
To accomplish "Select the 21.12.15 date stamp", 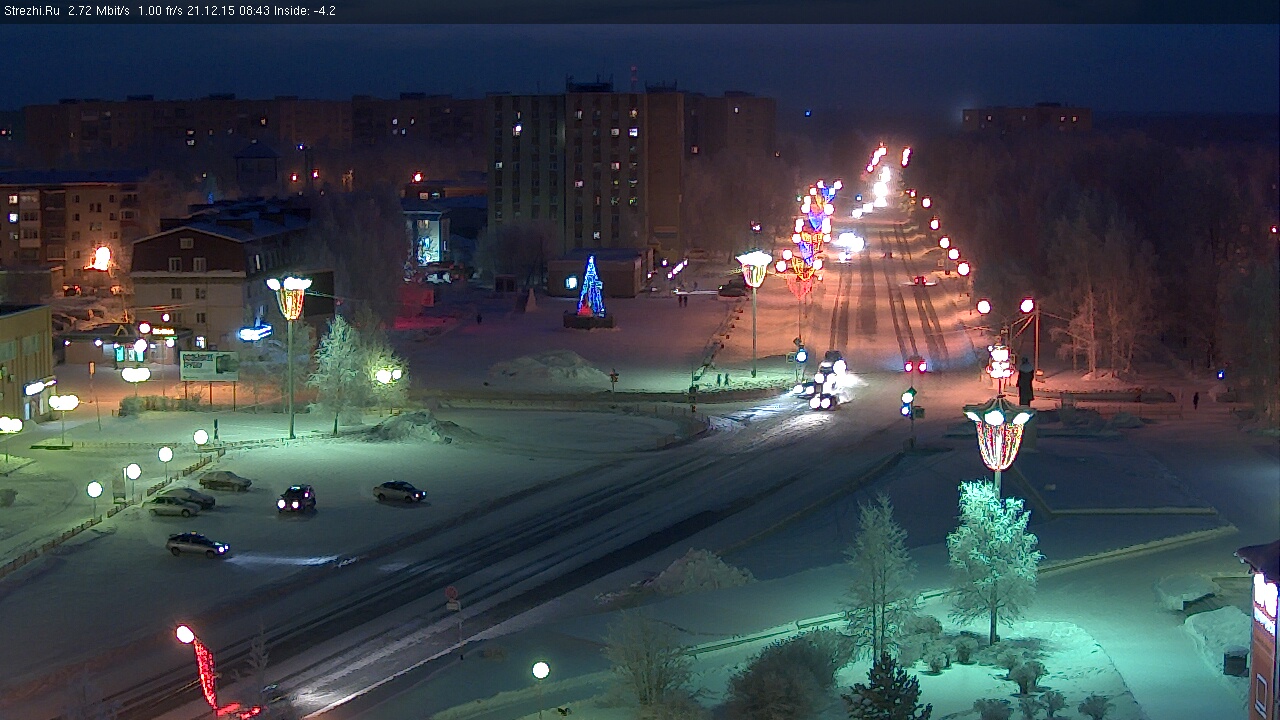I will (x=210, y=11).
